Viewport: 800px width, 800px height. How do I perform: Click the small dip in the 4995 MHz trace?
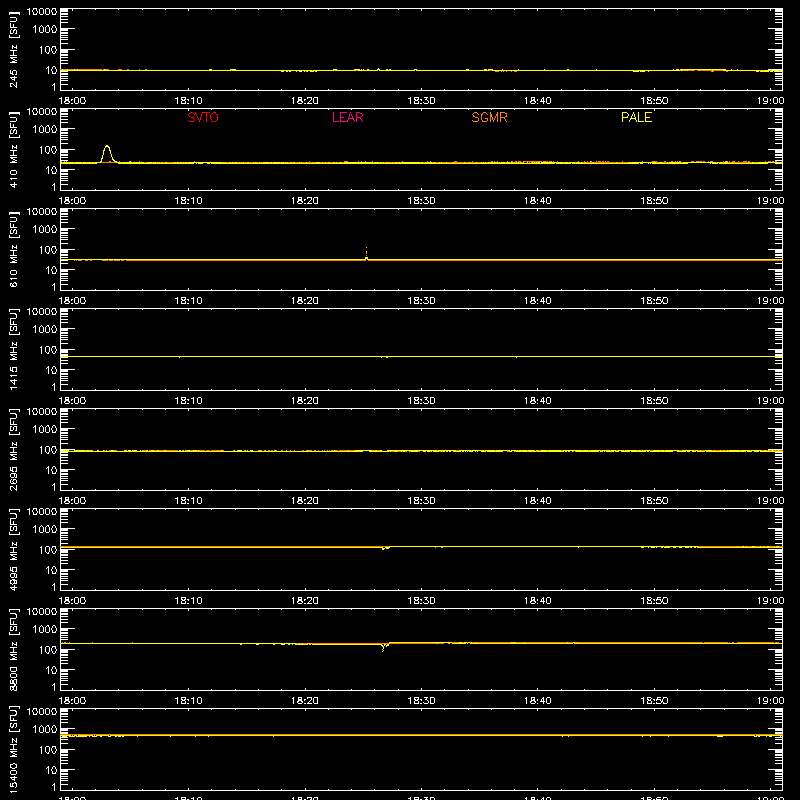coord(385,548)
